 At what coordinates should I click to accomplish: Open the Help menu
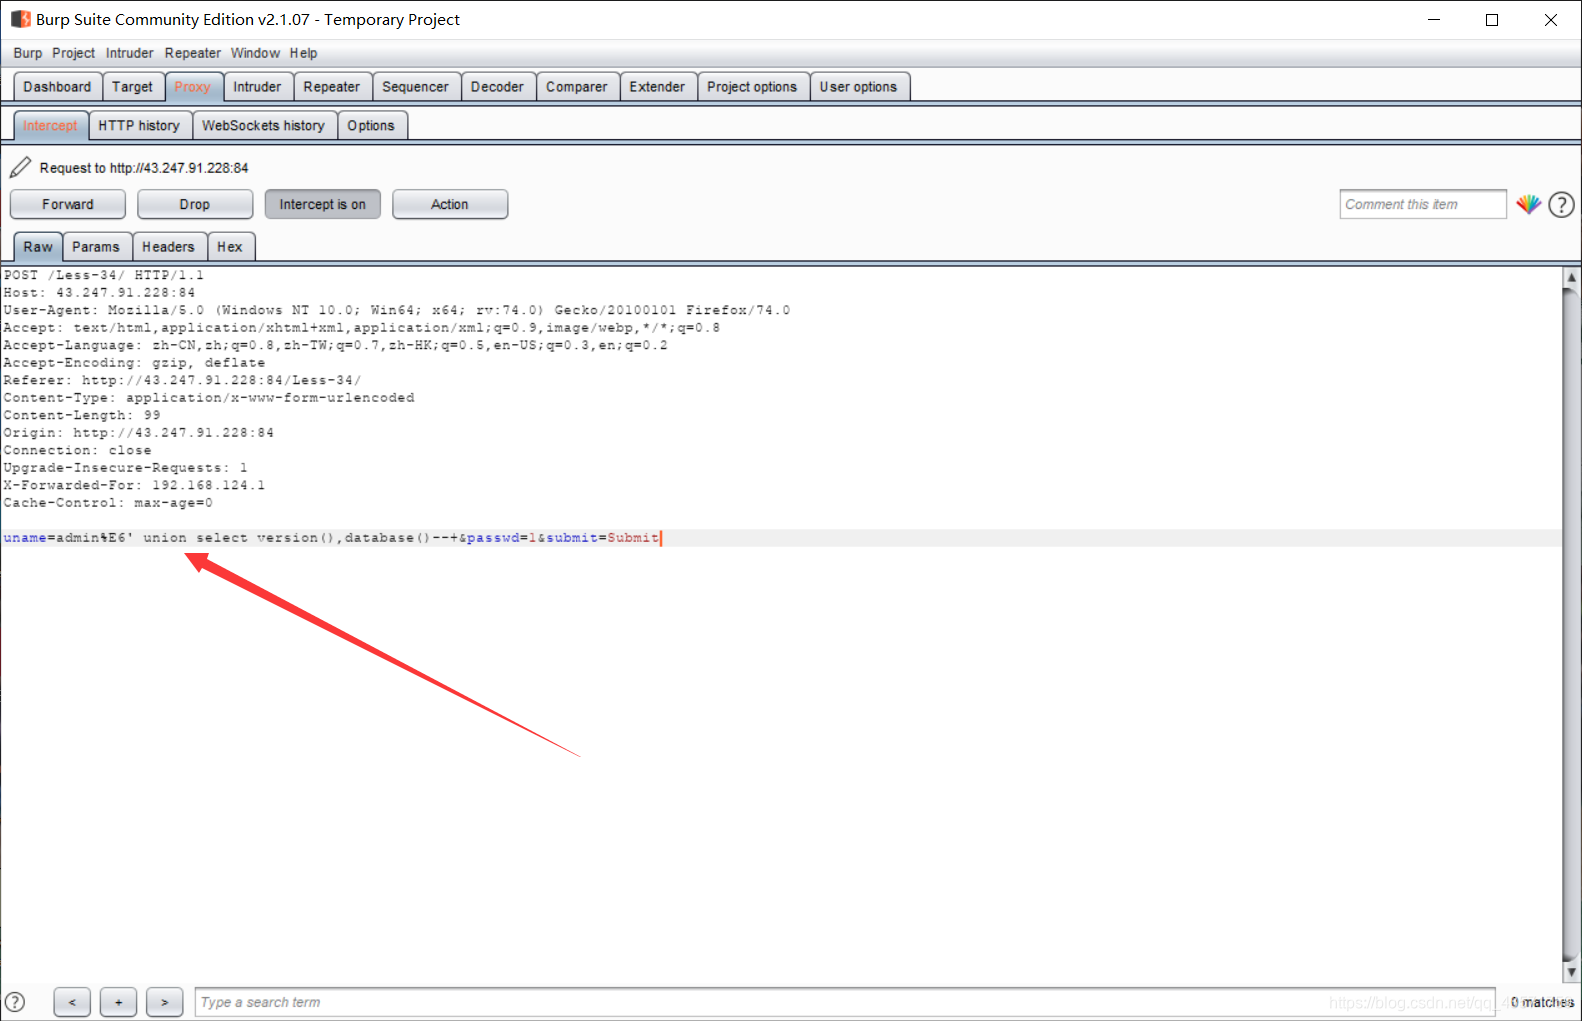(304, 53)
